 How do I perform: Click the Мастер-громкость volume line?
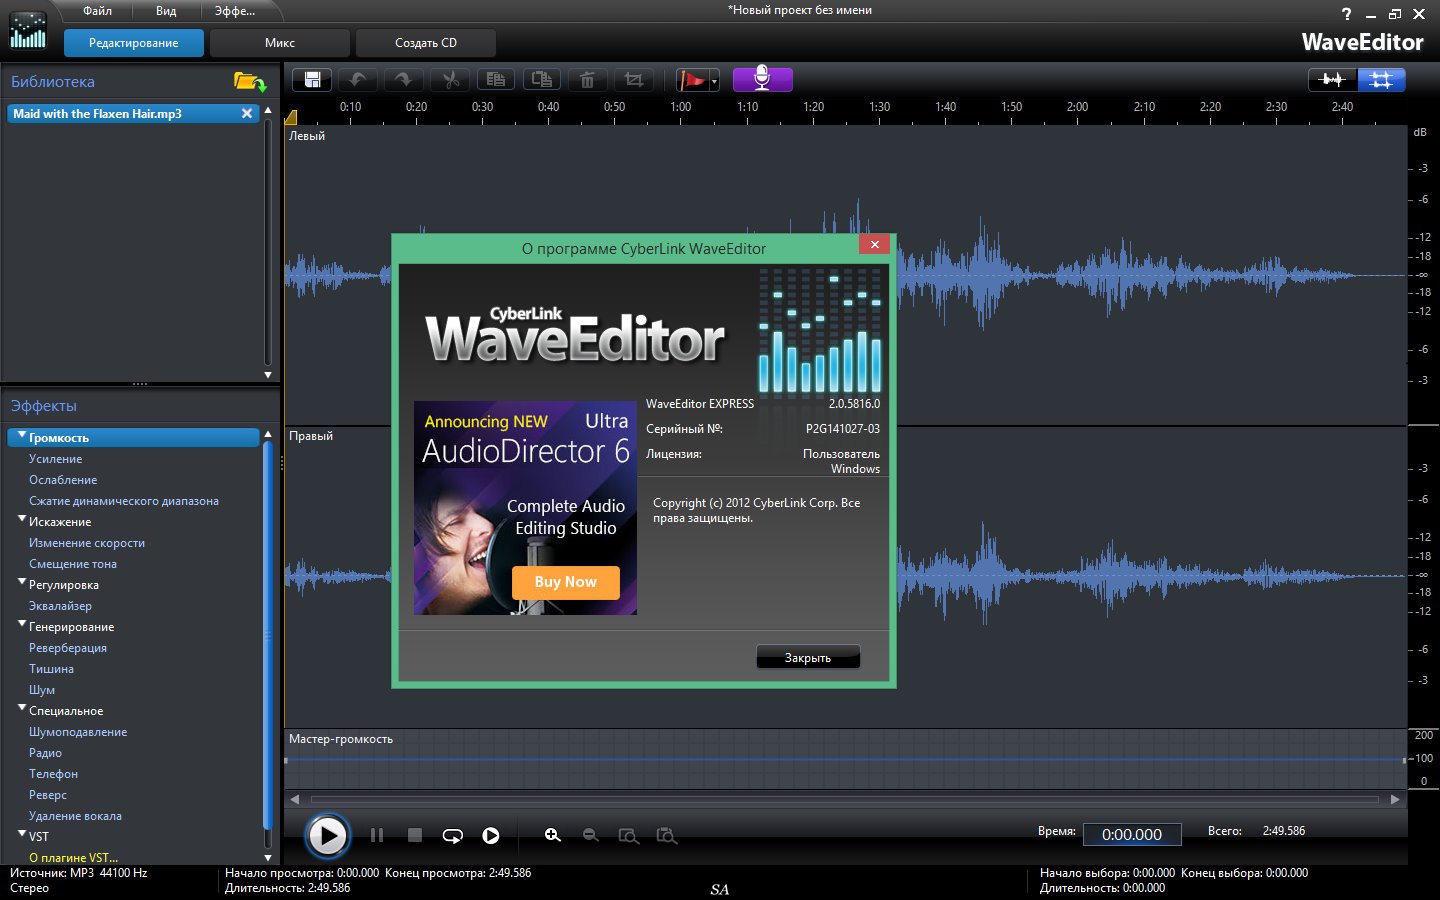click(x=845, y=759)
